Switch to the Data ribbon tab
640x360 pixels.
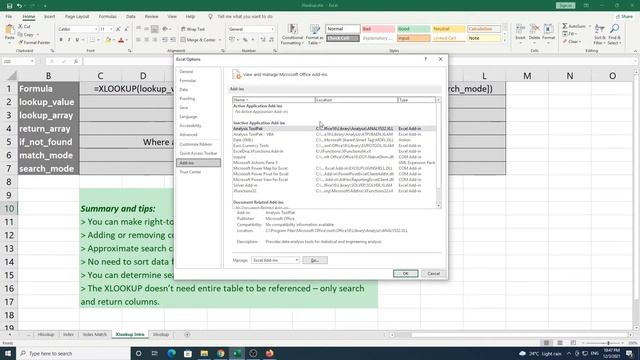(131, 17)
